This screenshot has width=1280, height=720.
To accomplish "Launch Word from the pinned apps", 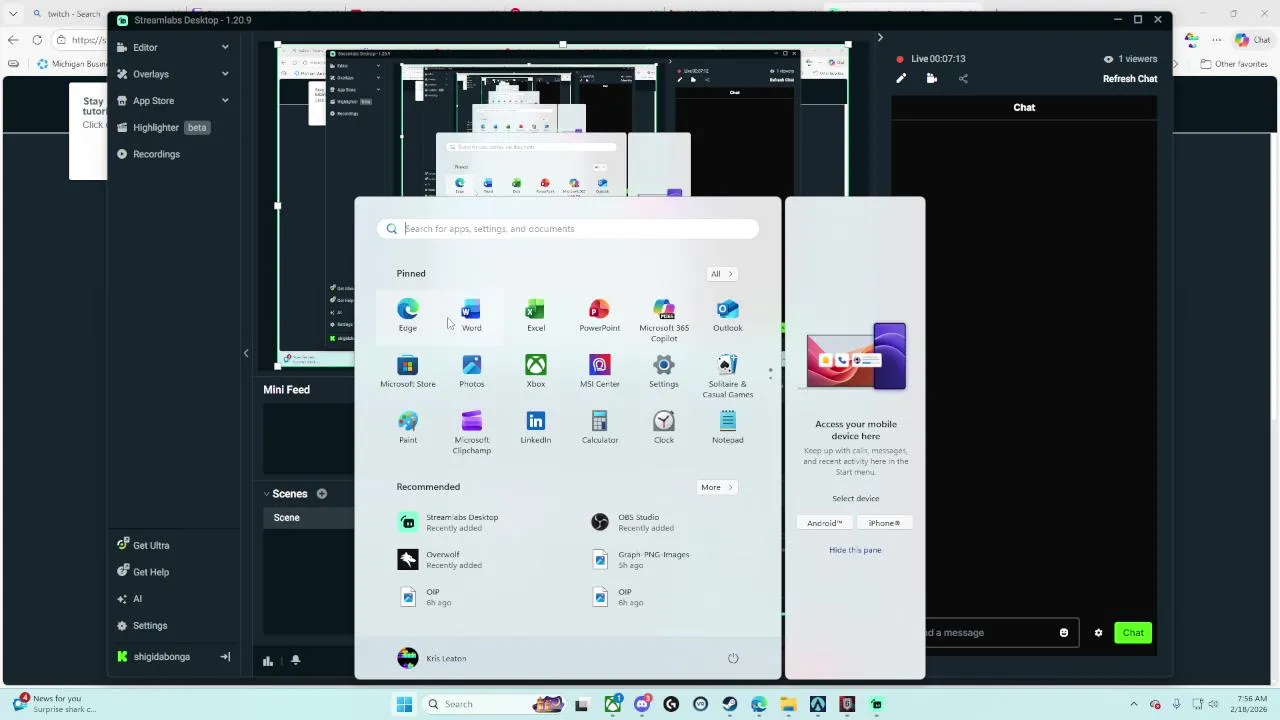I will click(471, 315).
